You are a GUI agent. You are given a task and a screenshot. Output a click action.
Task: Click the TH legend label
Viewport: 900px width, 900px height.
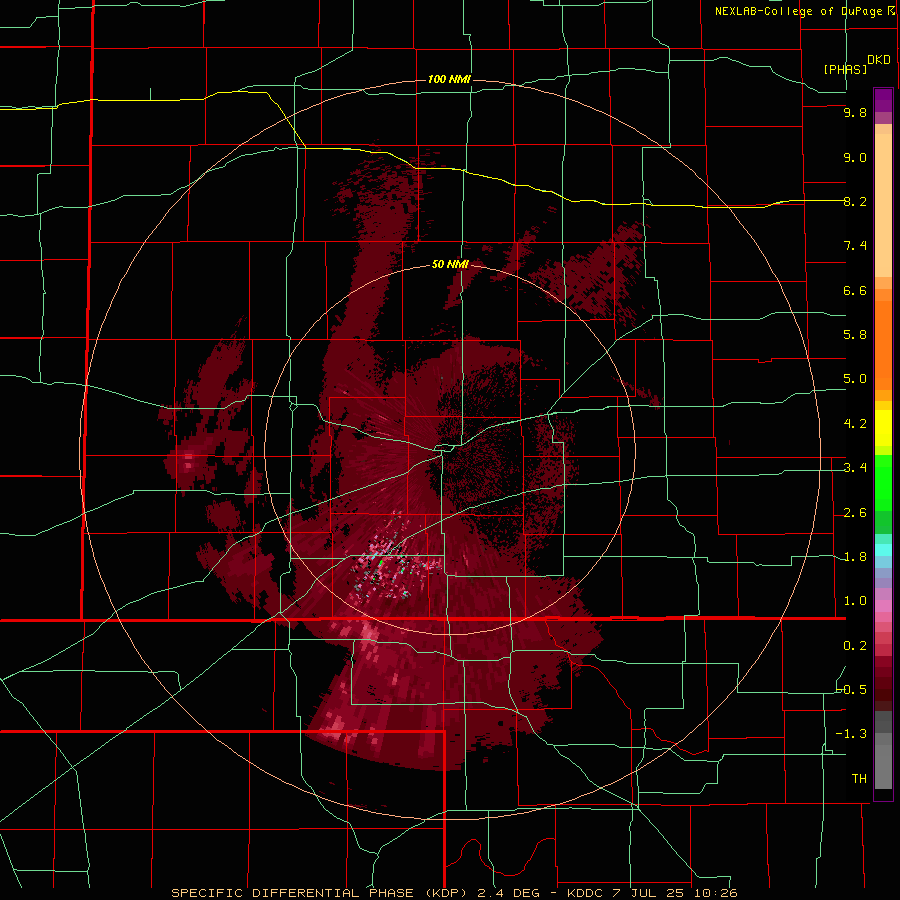(x=859, y=779)
